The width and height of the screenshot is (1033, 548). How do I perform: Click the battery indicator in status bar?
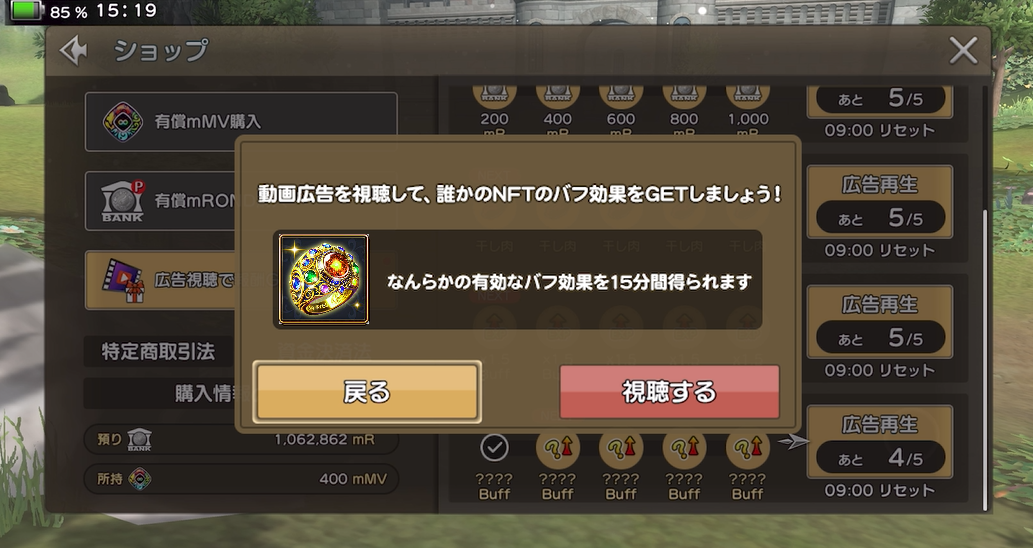pyautogui.click(x=25, y=11)
